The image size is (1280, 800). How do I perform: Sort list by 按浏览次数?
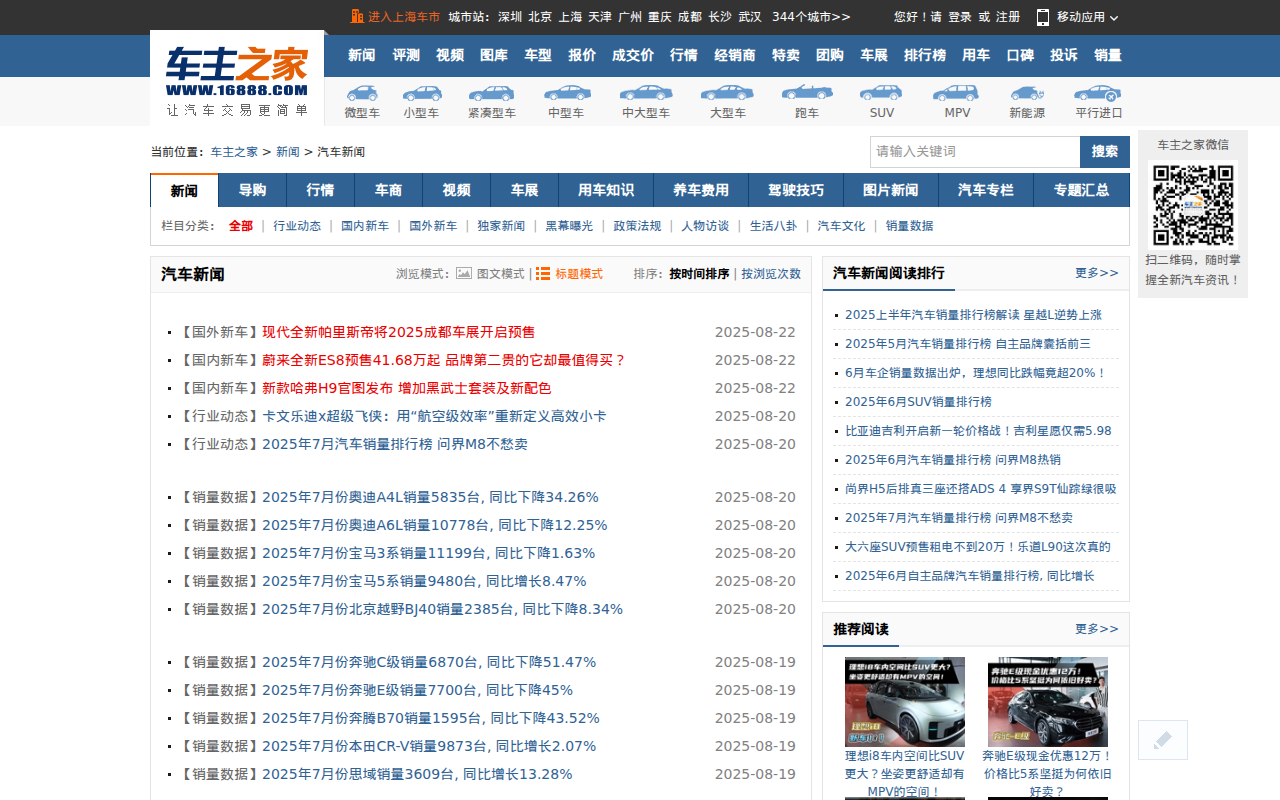tap(771, 274)
